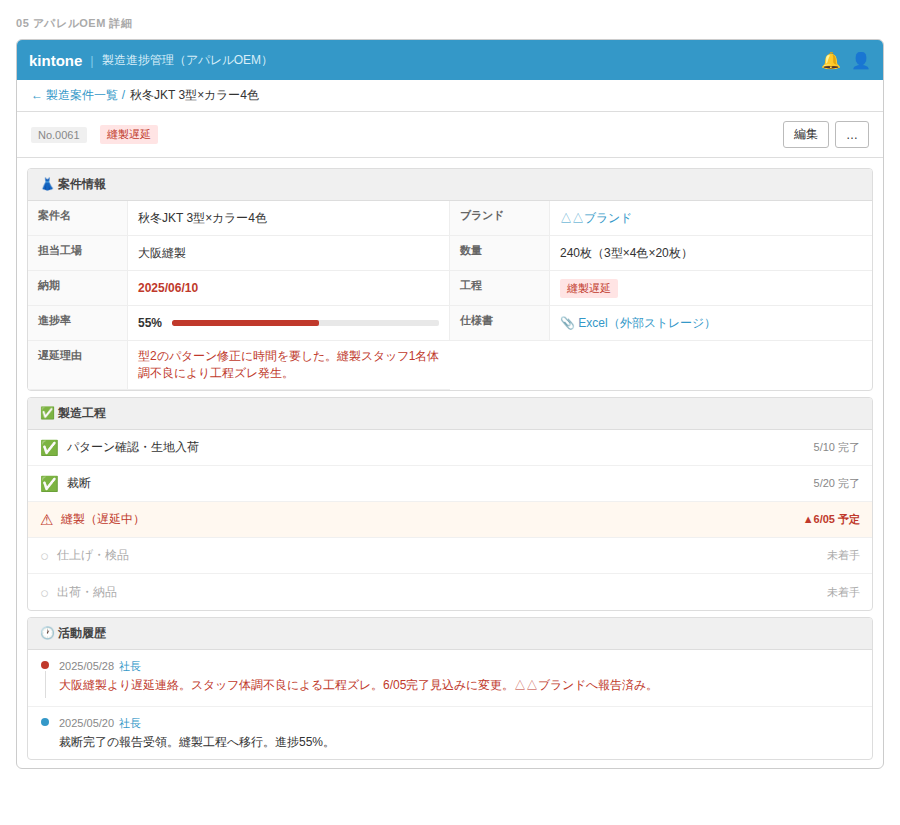Click 社長 author link on 2025/05/20 entry
This screenshot has width=900, height=825.
130,723
